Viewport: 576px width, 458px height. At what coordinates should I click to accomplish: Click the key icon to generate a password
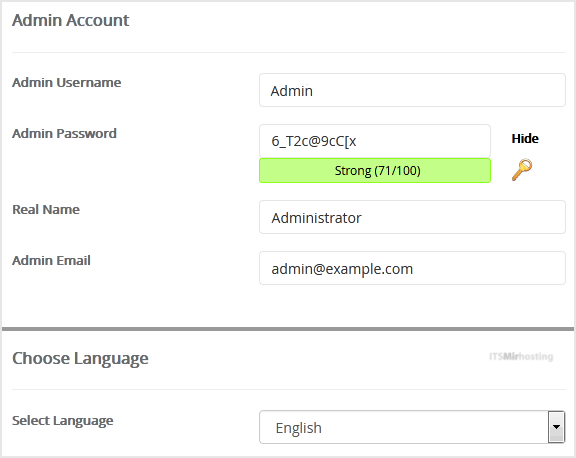[522, 170]
